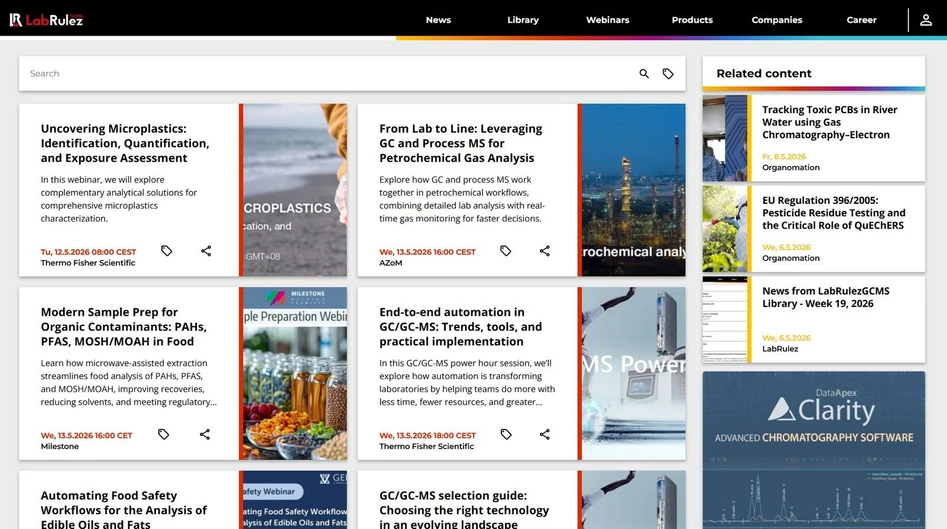Click the petrochemical refinery thumbnail image
947x529 pixels.
(x=634, y=190)
